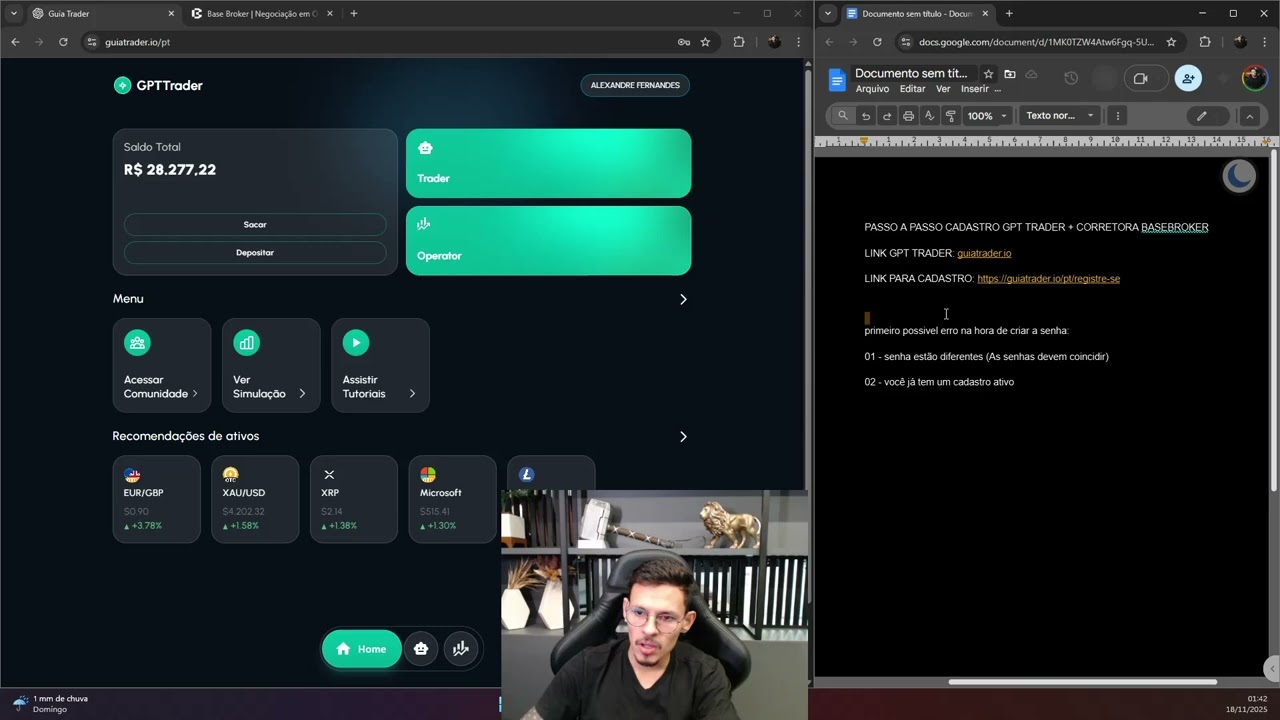Star the Google Docs document
1280x720 pixels.
(988, 74)
